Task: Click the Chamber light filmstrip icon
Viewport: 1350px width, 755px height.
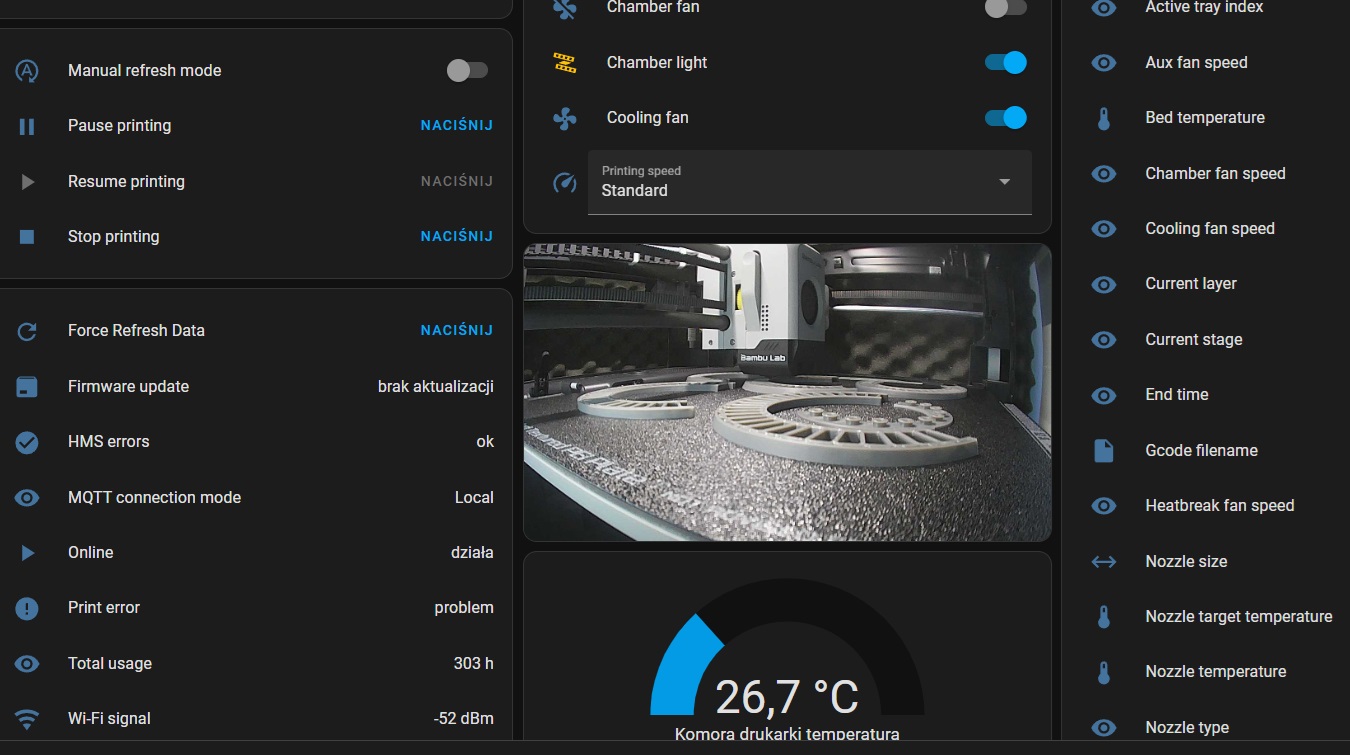Action: pos(565,63)
